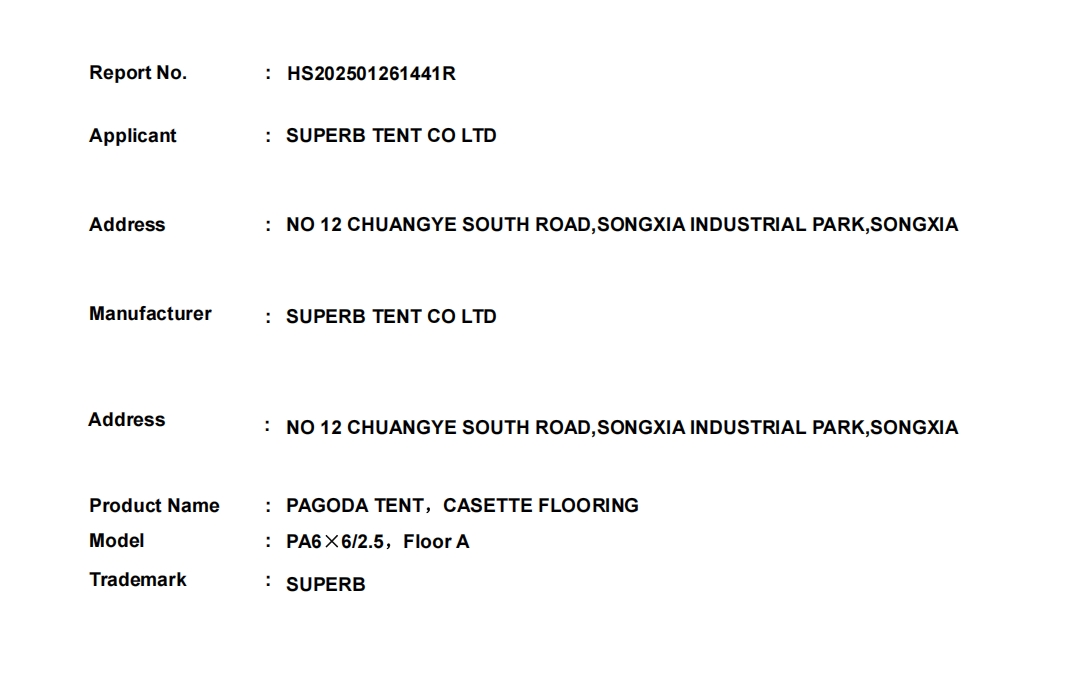Click the model value PA6×6/2.5

pyautogui.click(x=335, y=542)
